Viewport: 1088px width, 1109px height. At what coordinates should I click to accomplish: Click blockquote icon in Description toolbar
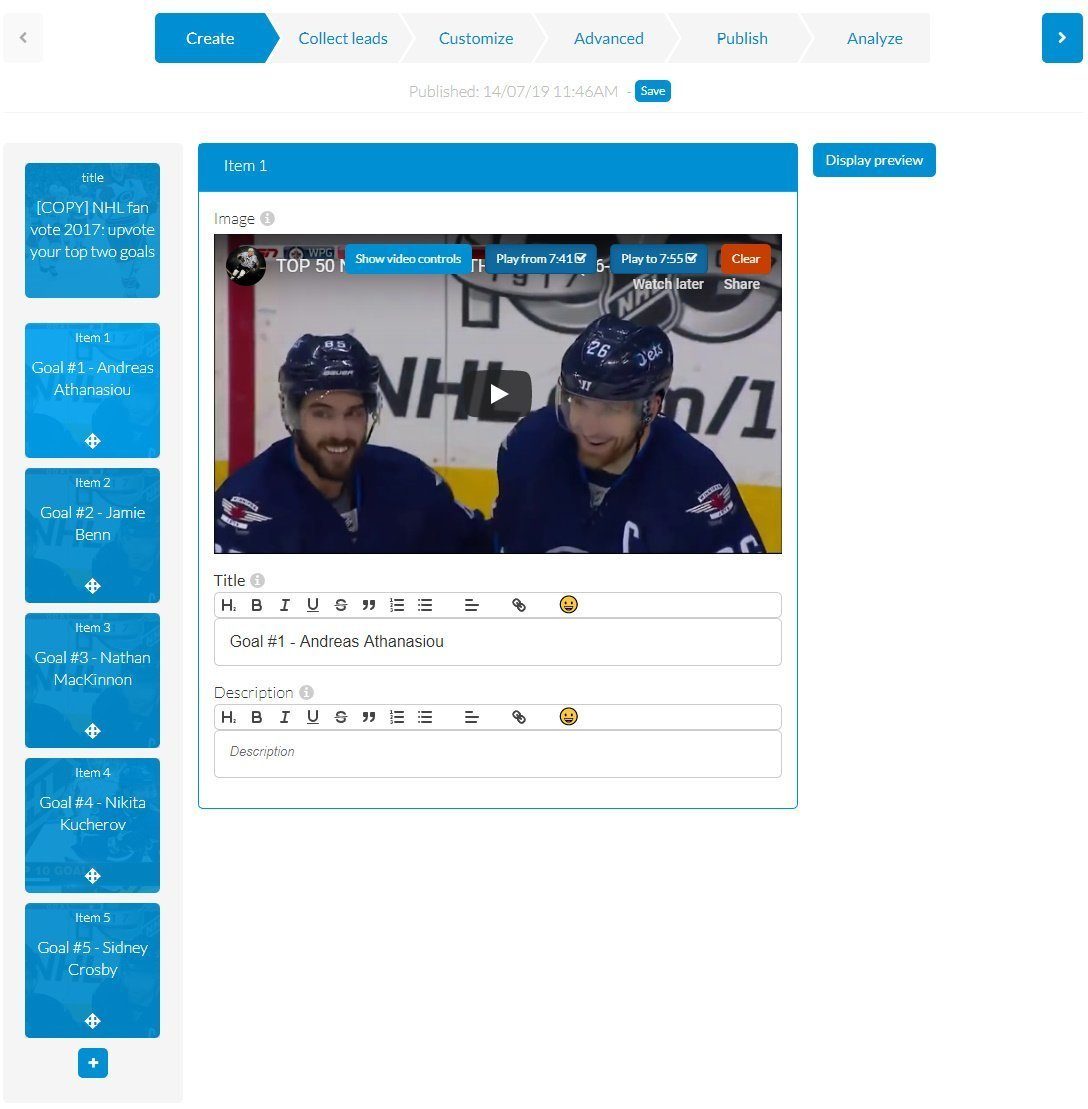[x=369, y=717]
